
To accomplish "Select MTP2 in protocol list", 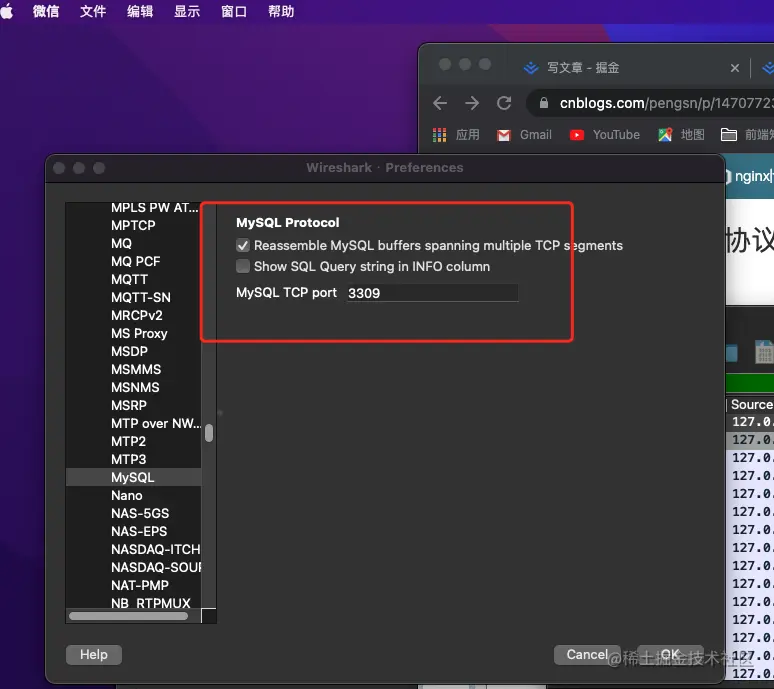I will click(x=133, y=441).
